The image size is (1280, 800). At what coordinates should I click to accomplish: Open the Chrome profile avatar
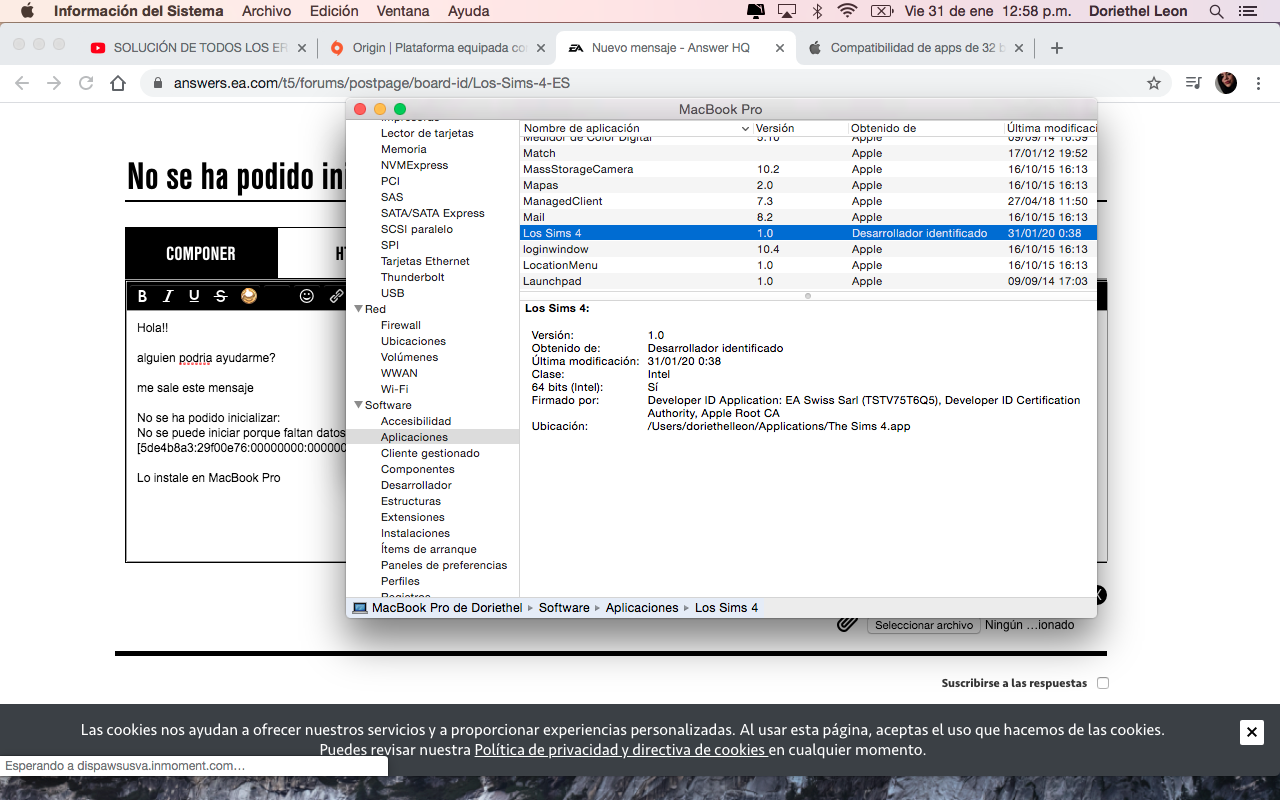click(x=1226, y=83)
